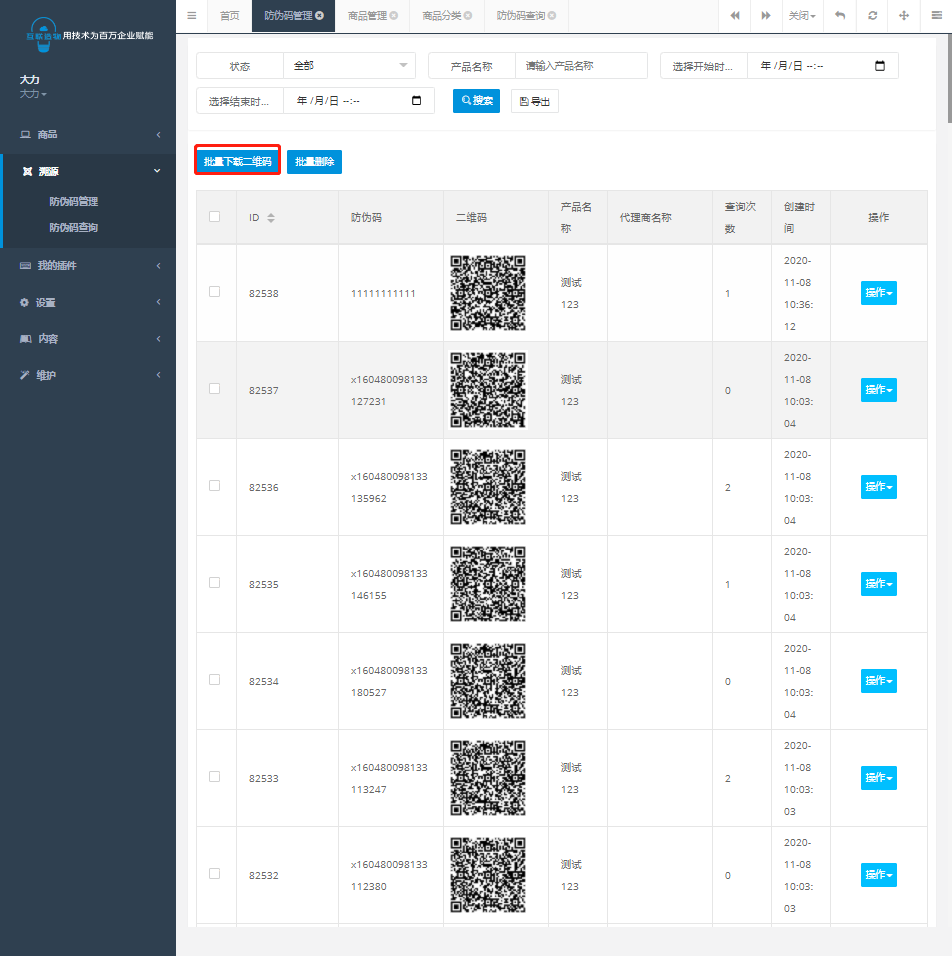Focus the 请输入产品名称 input field

[x=581, y=66]
